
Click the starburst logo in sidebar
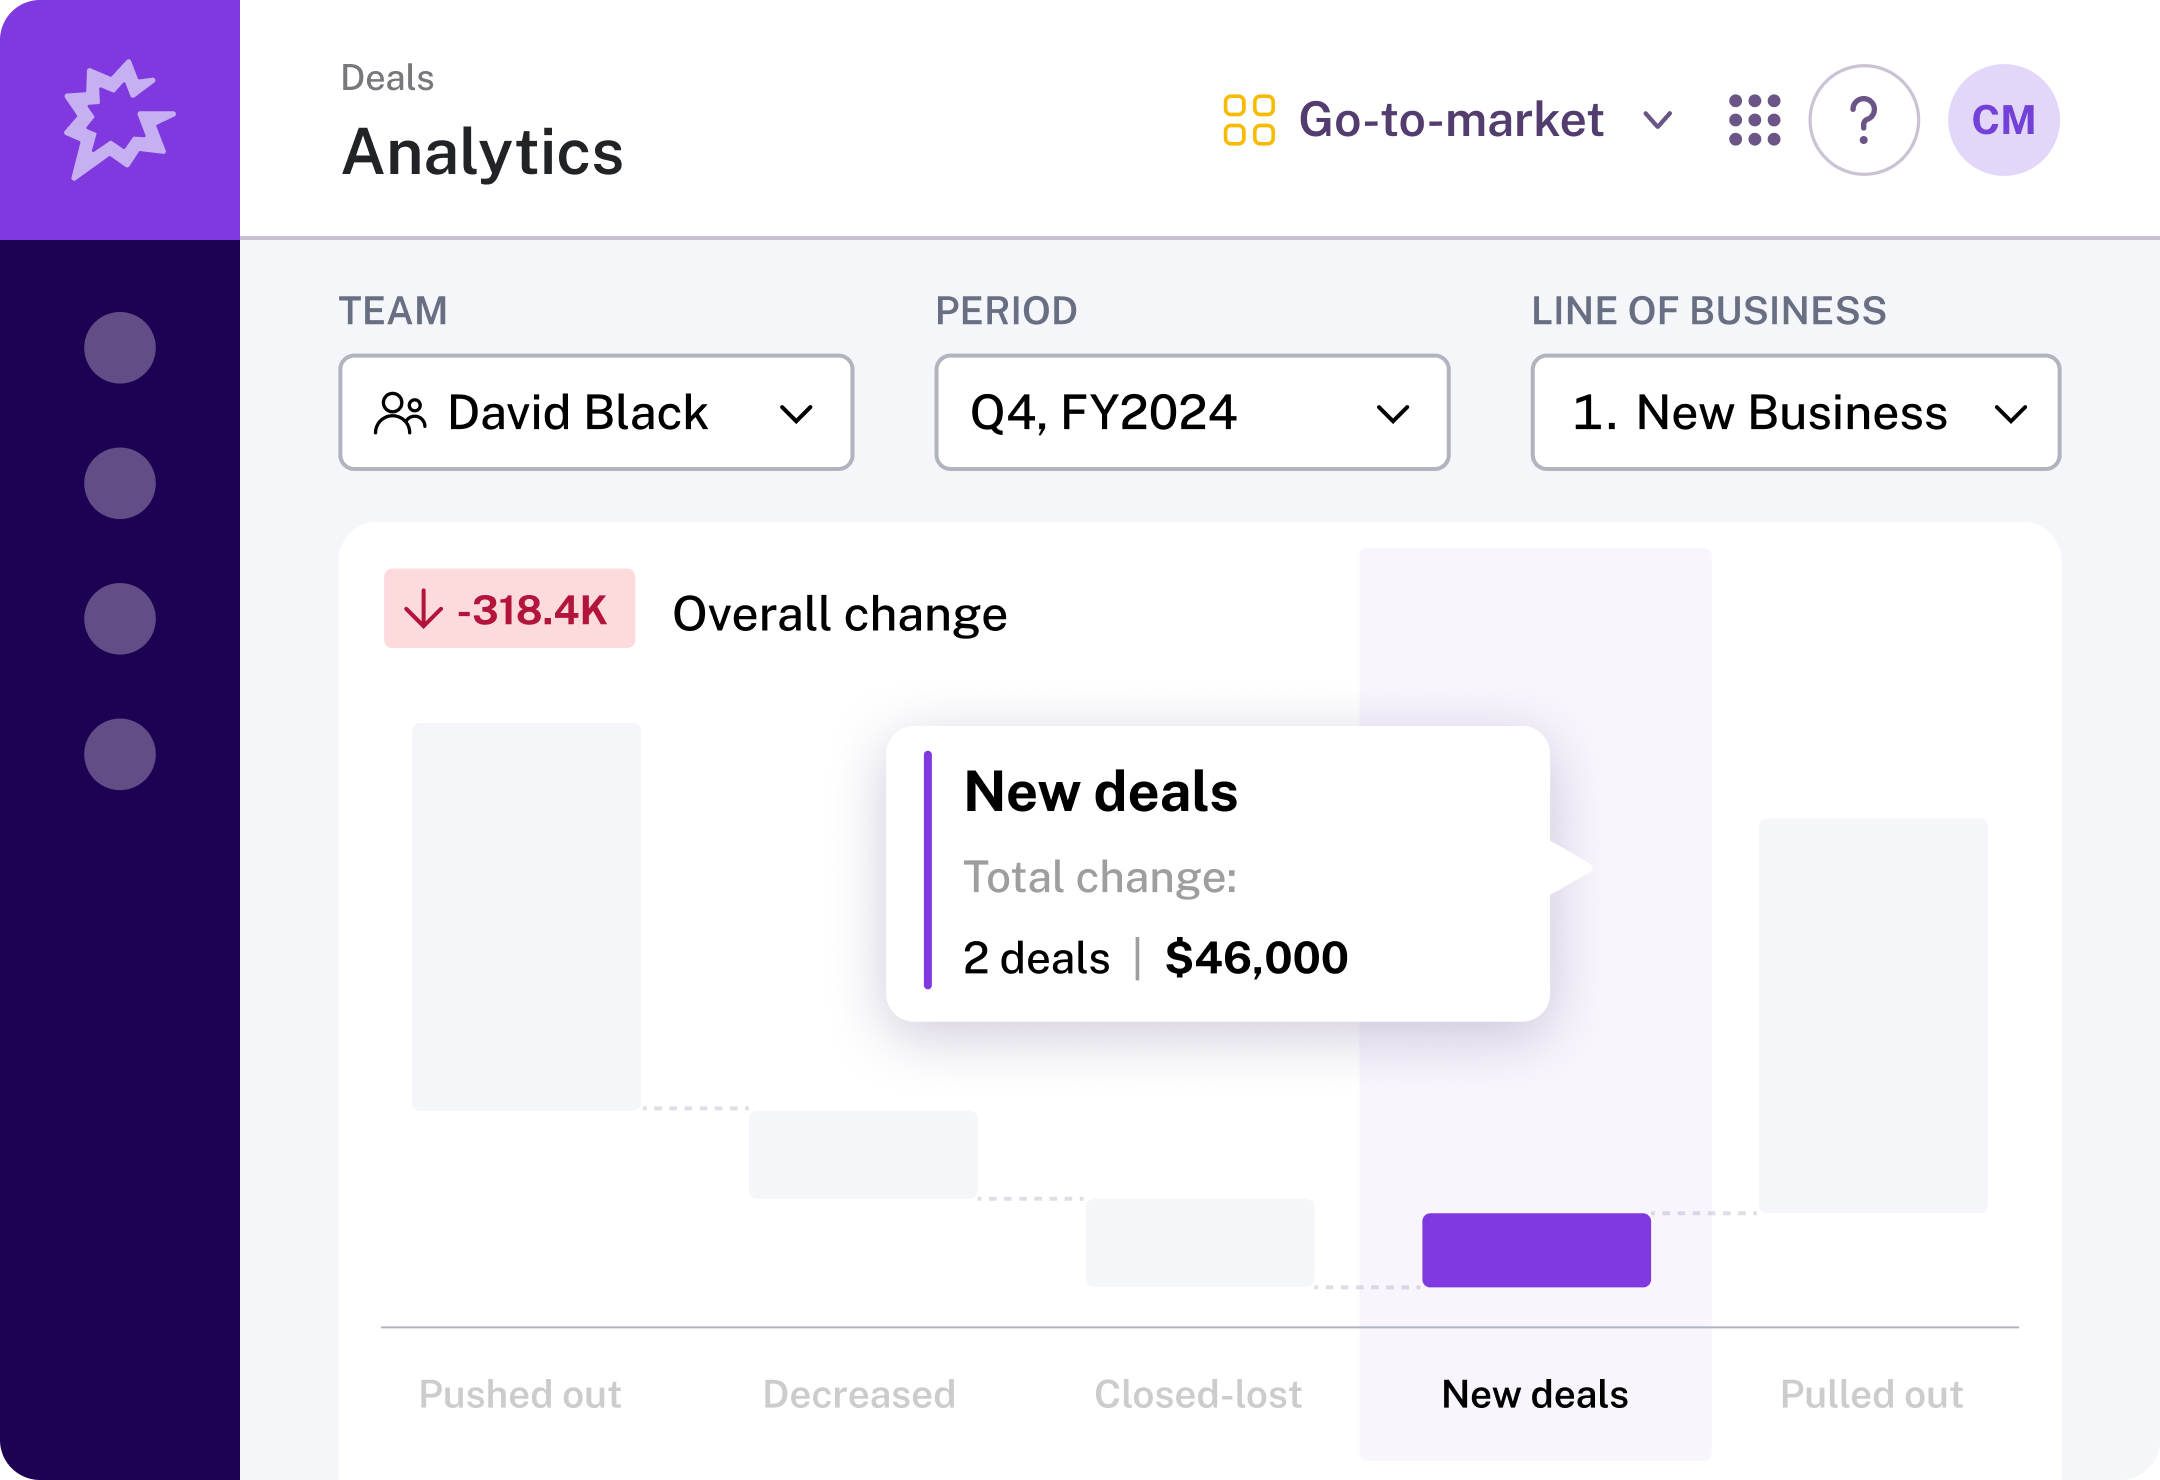coord(119,120)
